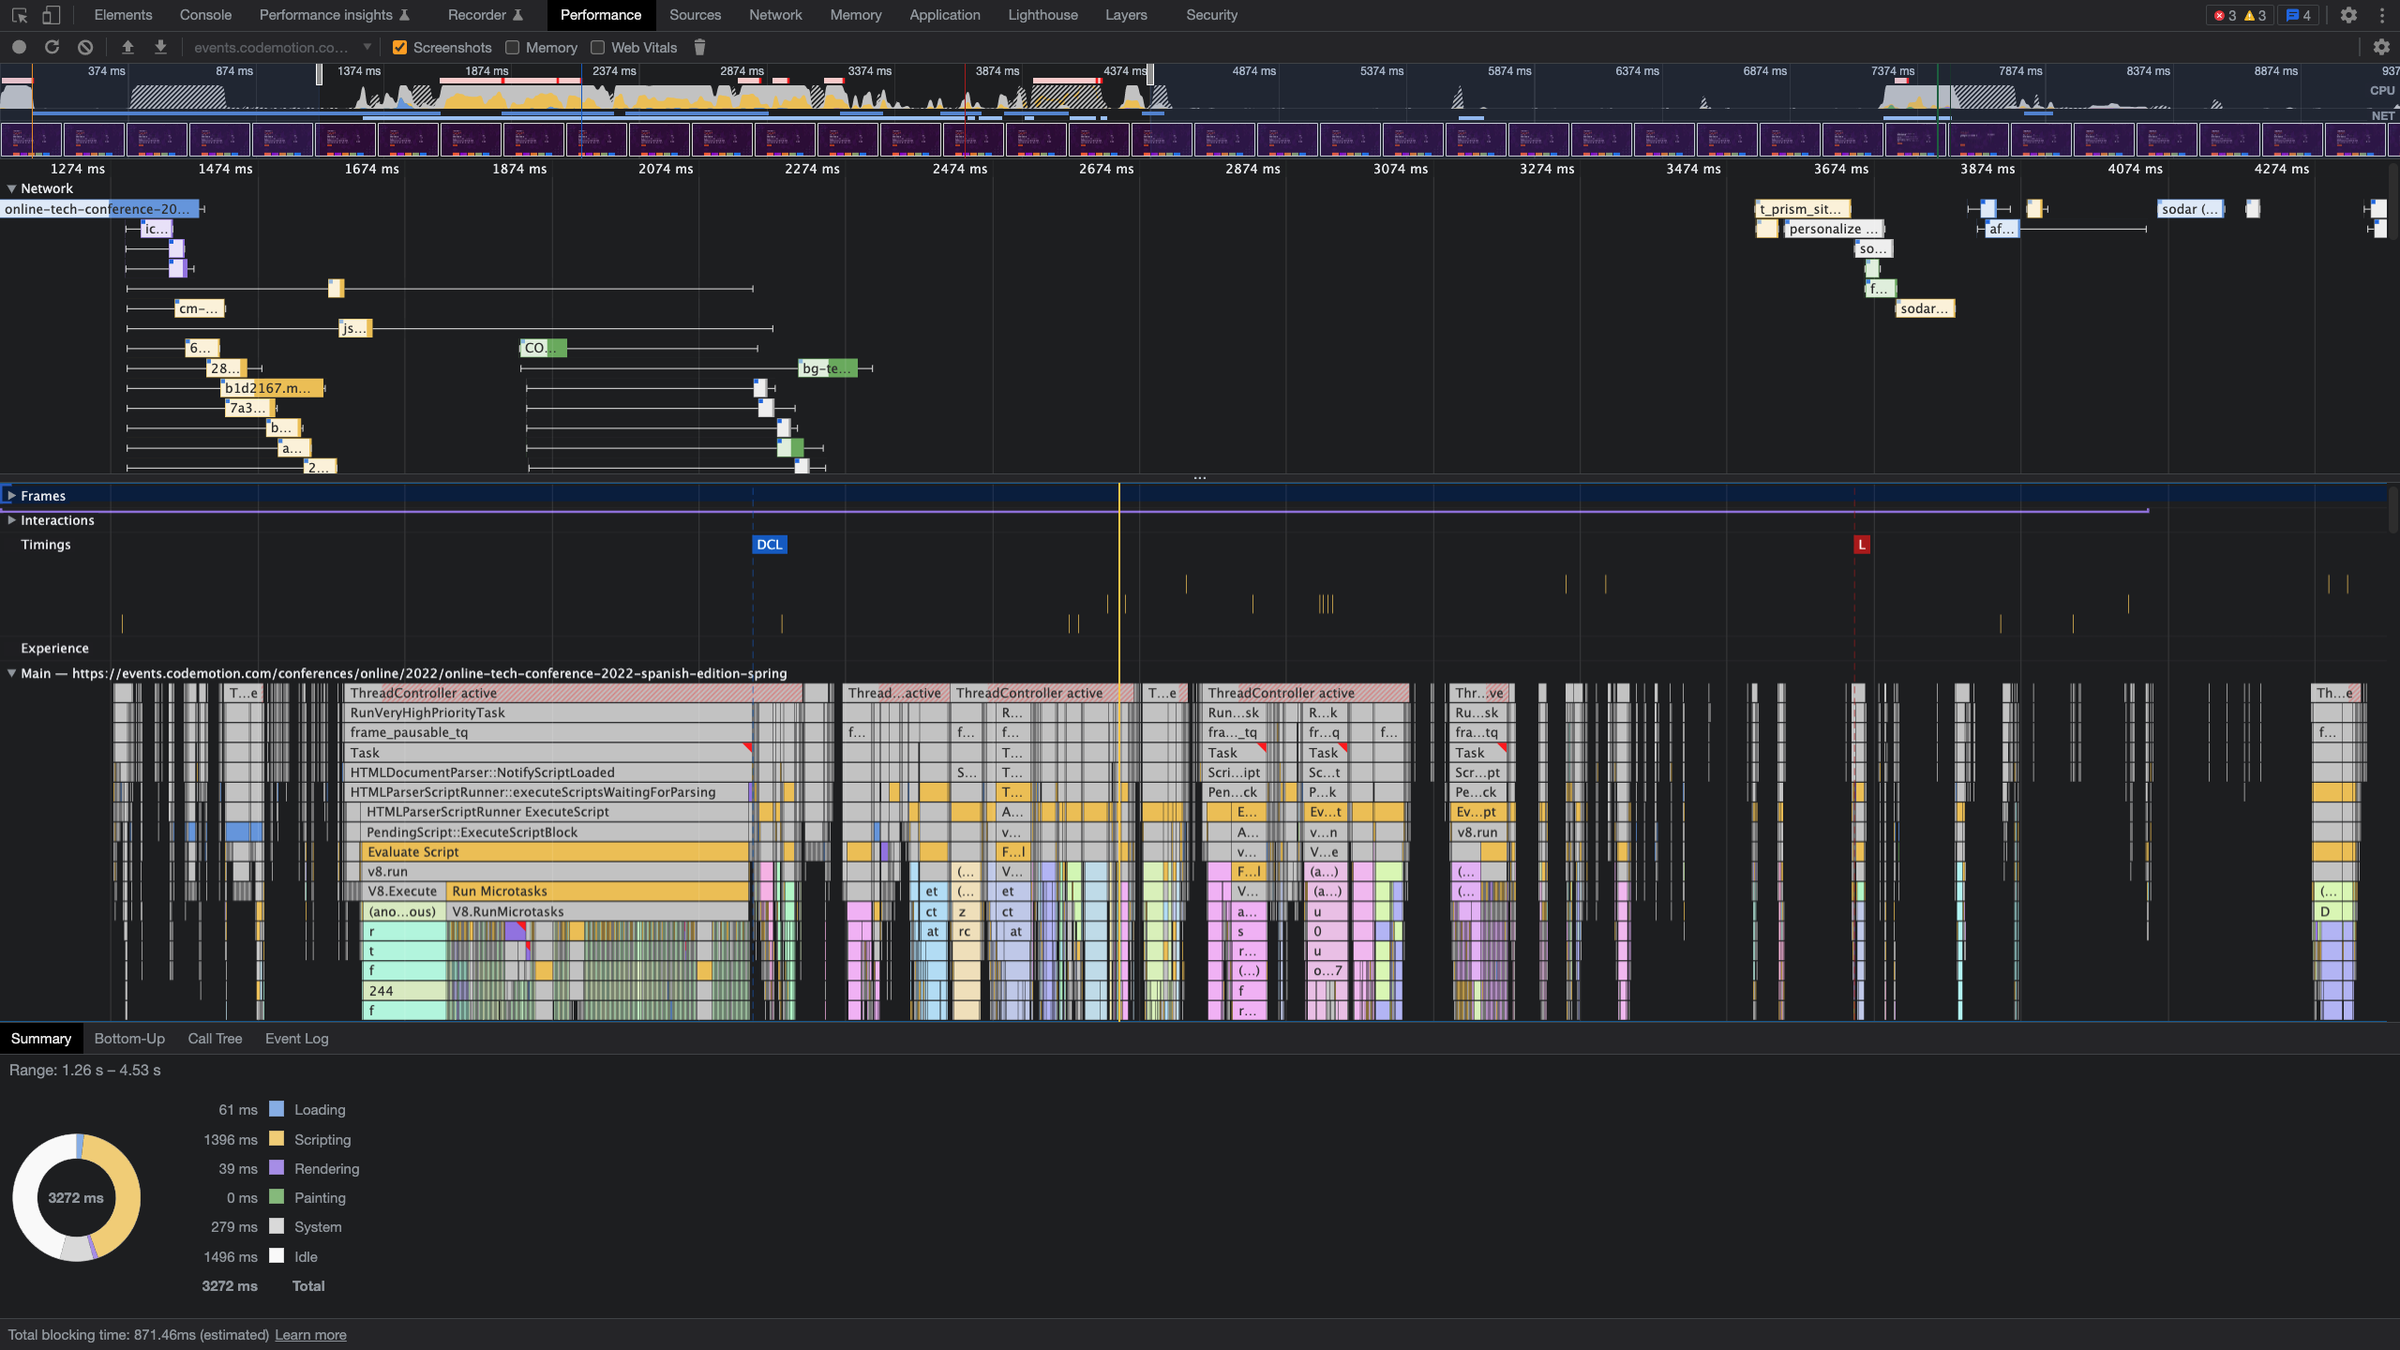This screenshot has height=1350, width=2400.
Task: Switch to the Bottom-Up tab
Action: (x=129, y=1039)
